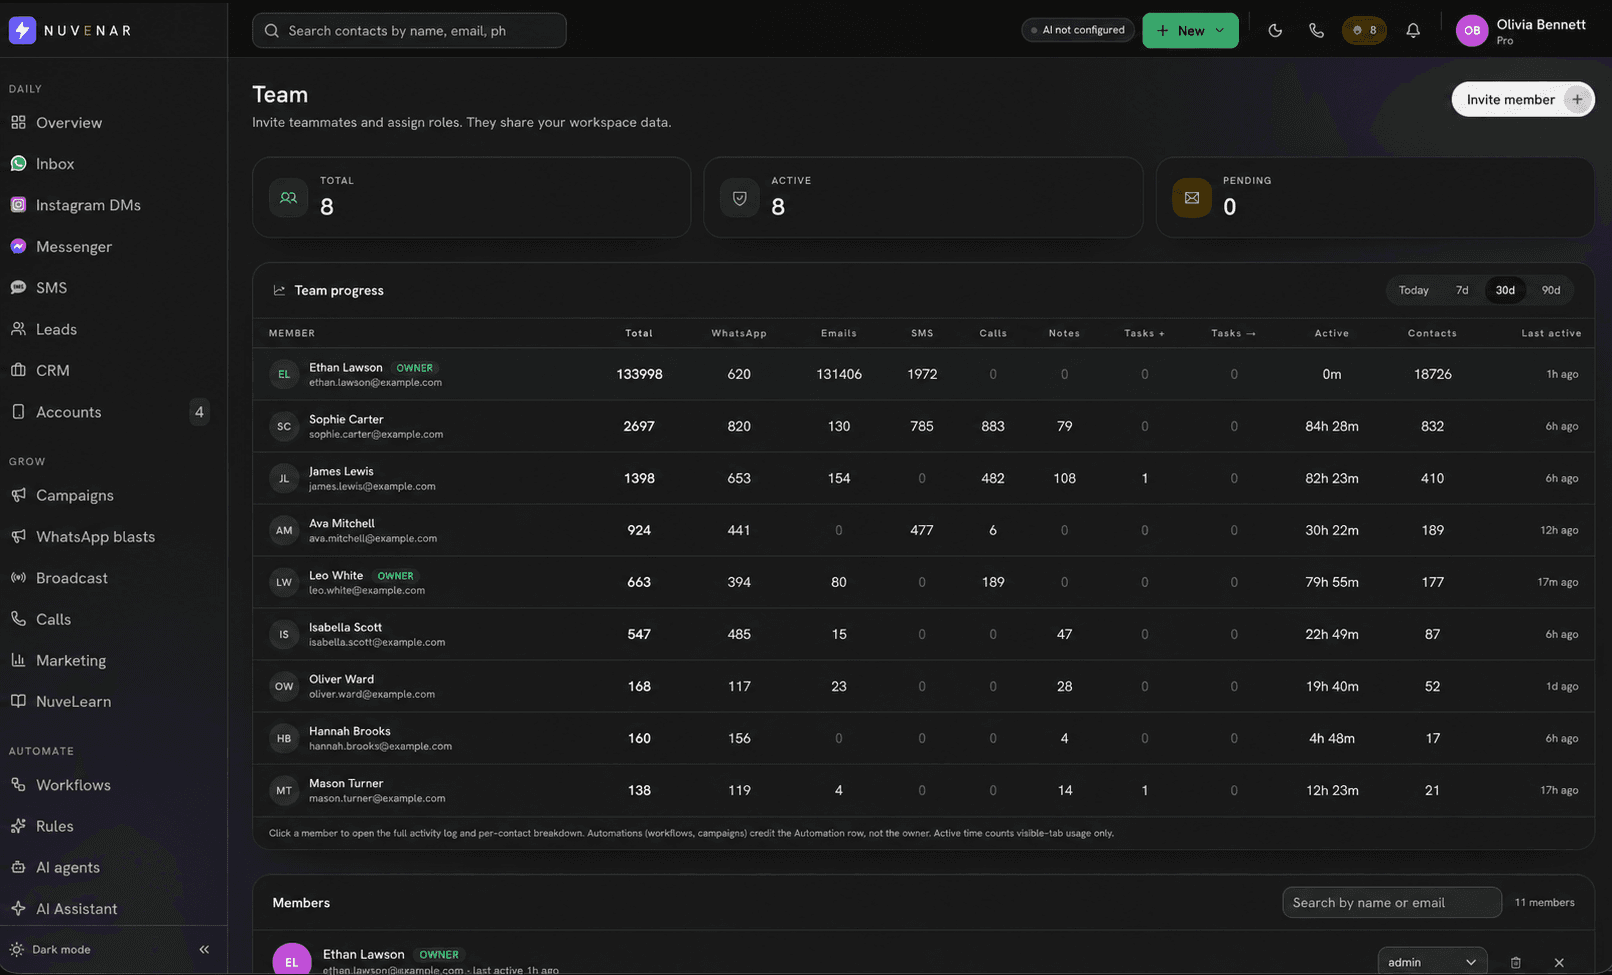Click the Active stat card
Screen dimensions: 1612x975
[923, 197]
